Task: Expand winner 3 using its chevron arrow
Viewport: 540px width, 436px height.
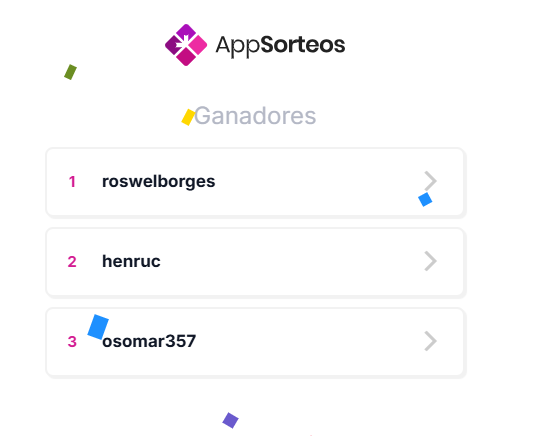Action: tap(430, 341)
